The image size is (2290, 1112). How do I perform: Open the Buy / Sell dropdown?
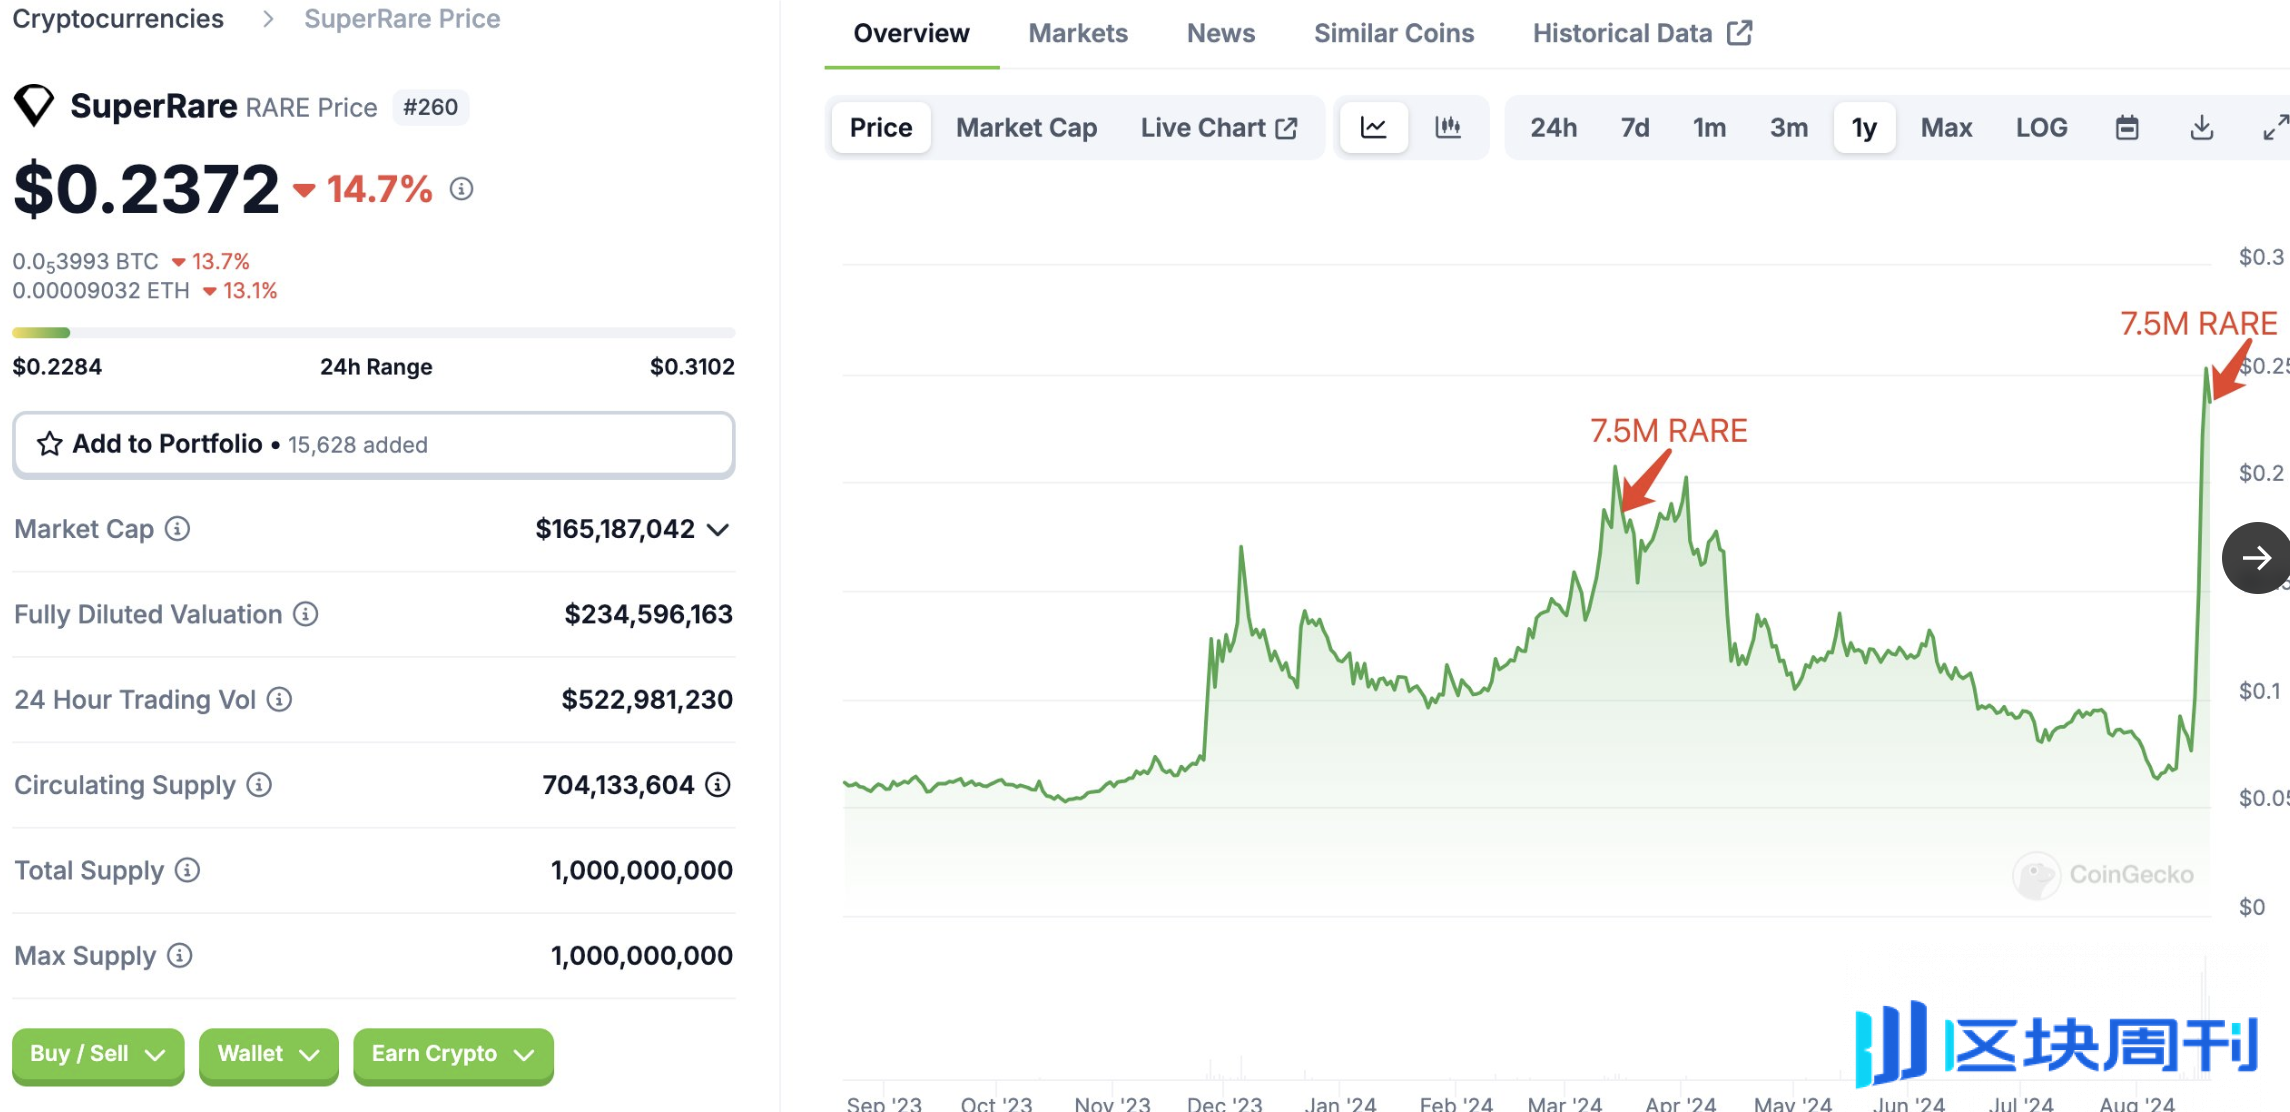coord(98,1055)
